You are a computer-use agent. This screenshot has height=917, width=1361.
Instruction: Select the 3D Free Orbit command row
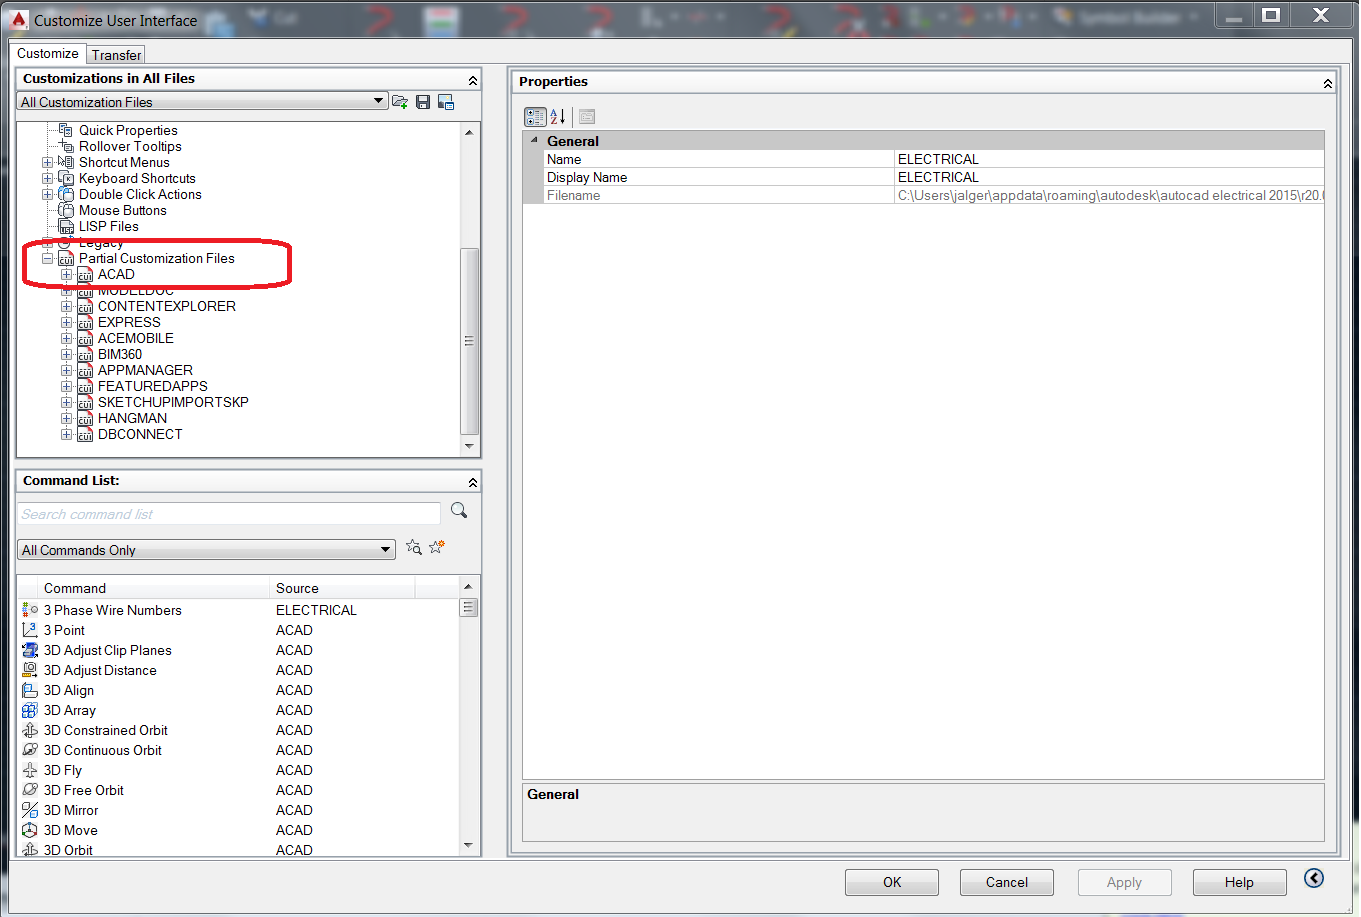238,790
